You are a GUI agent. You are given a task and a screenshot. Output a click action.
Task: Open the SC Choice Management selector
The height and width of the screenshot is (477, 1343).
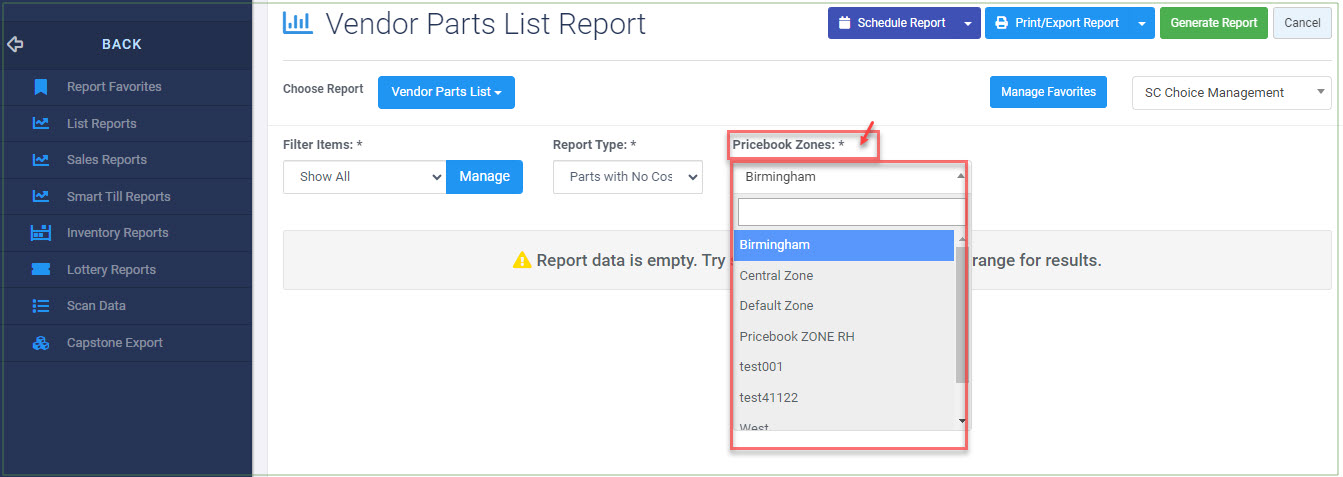[x=1231, y=93]
